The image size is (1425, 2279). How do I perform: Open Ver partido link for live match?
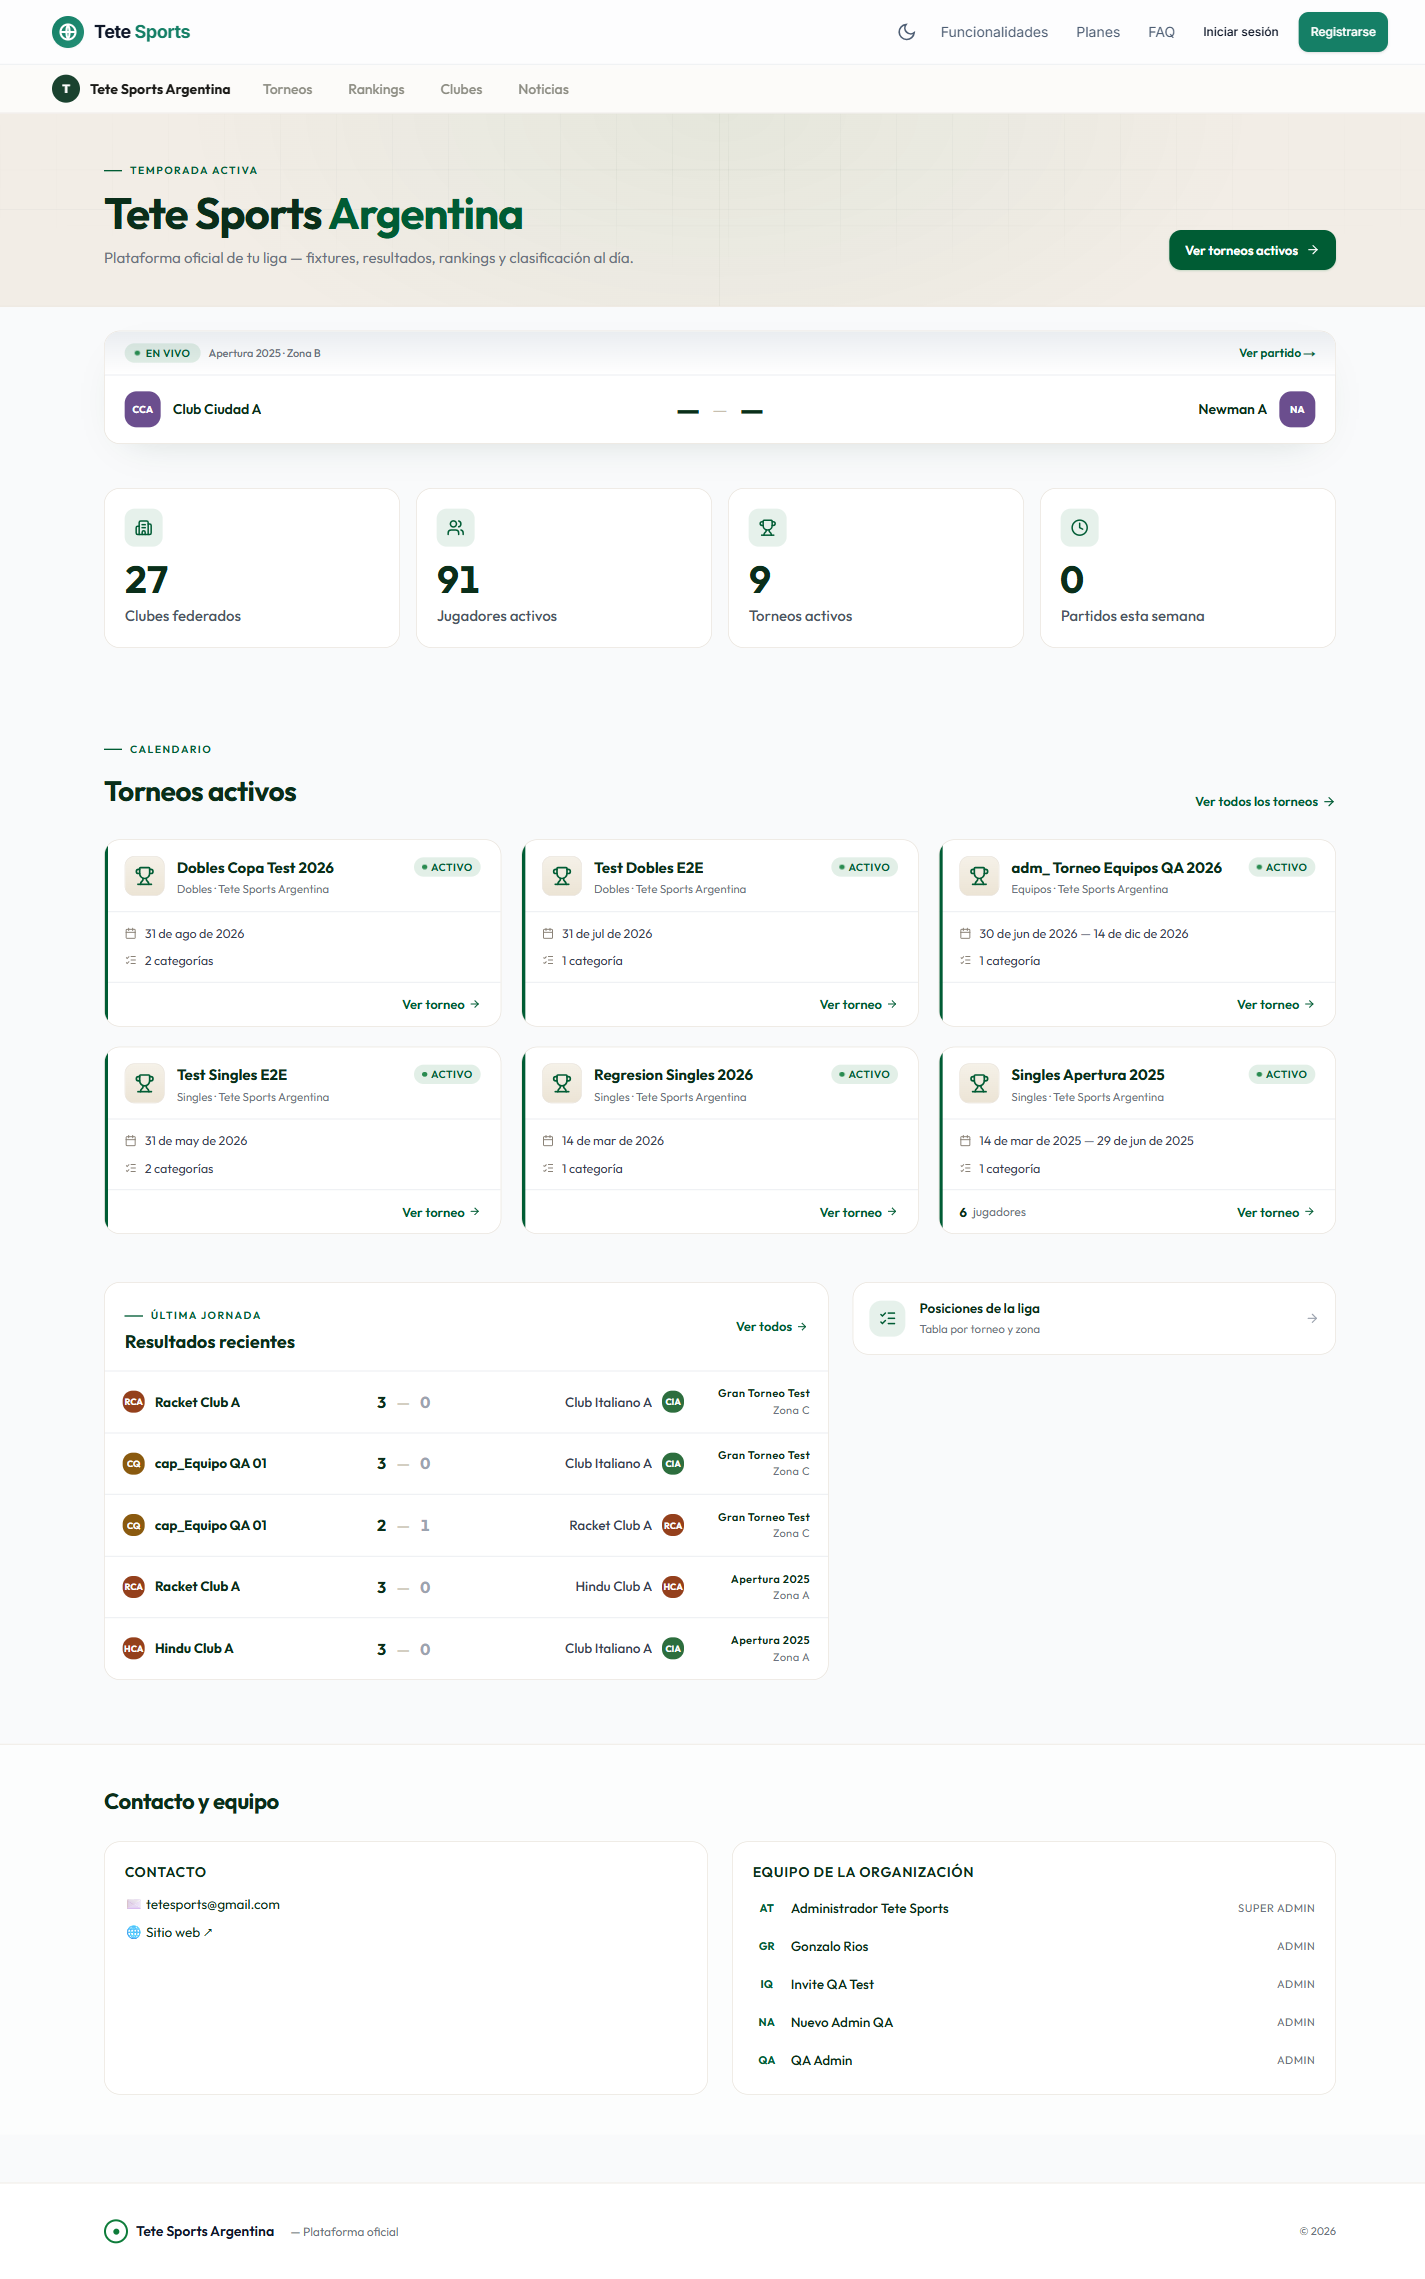[x=1277, y=353]
